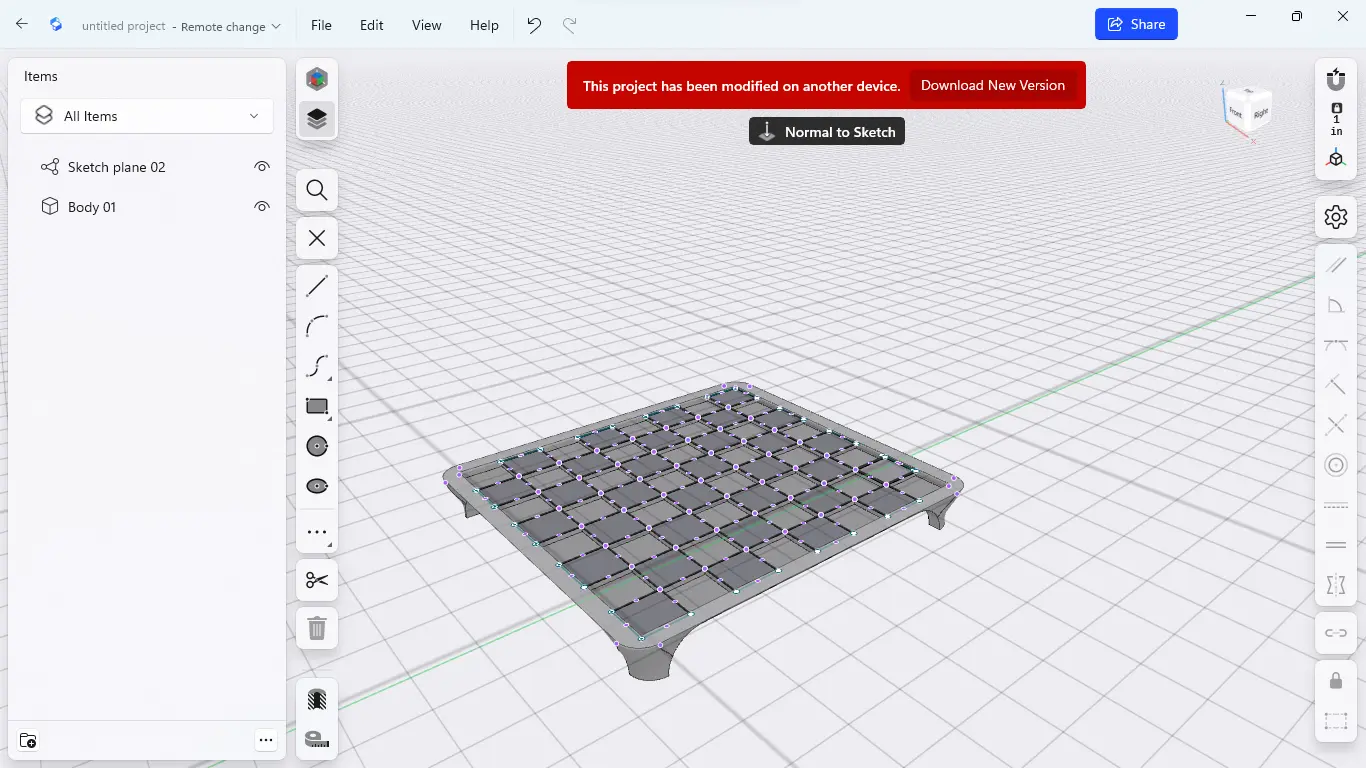Open the All Items dropdown
Screen dimensions: 1366x768
tap(147, 116)
